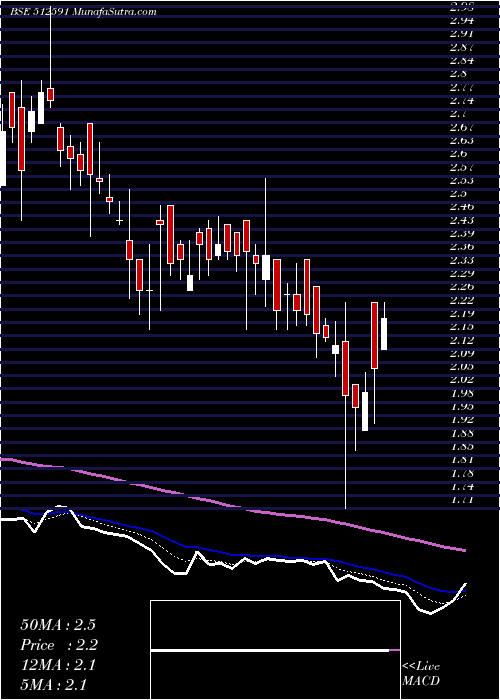Screen dimensions: 500x700
Task: Select the 2.53 price axis label
Action: 461,180
